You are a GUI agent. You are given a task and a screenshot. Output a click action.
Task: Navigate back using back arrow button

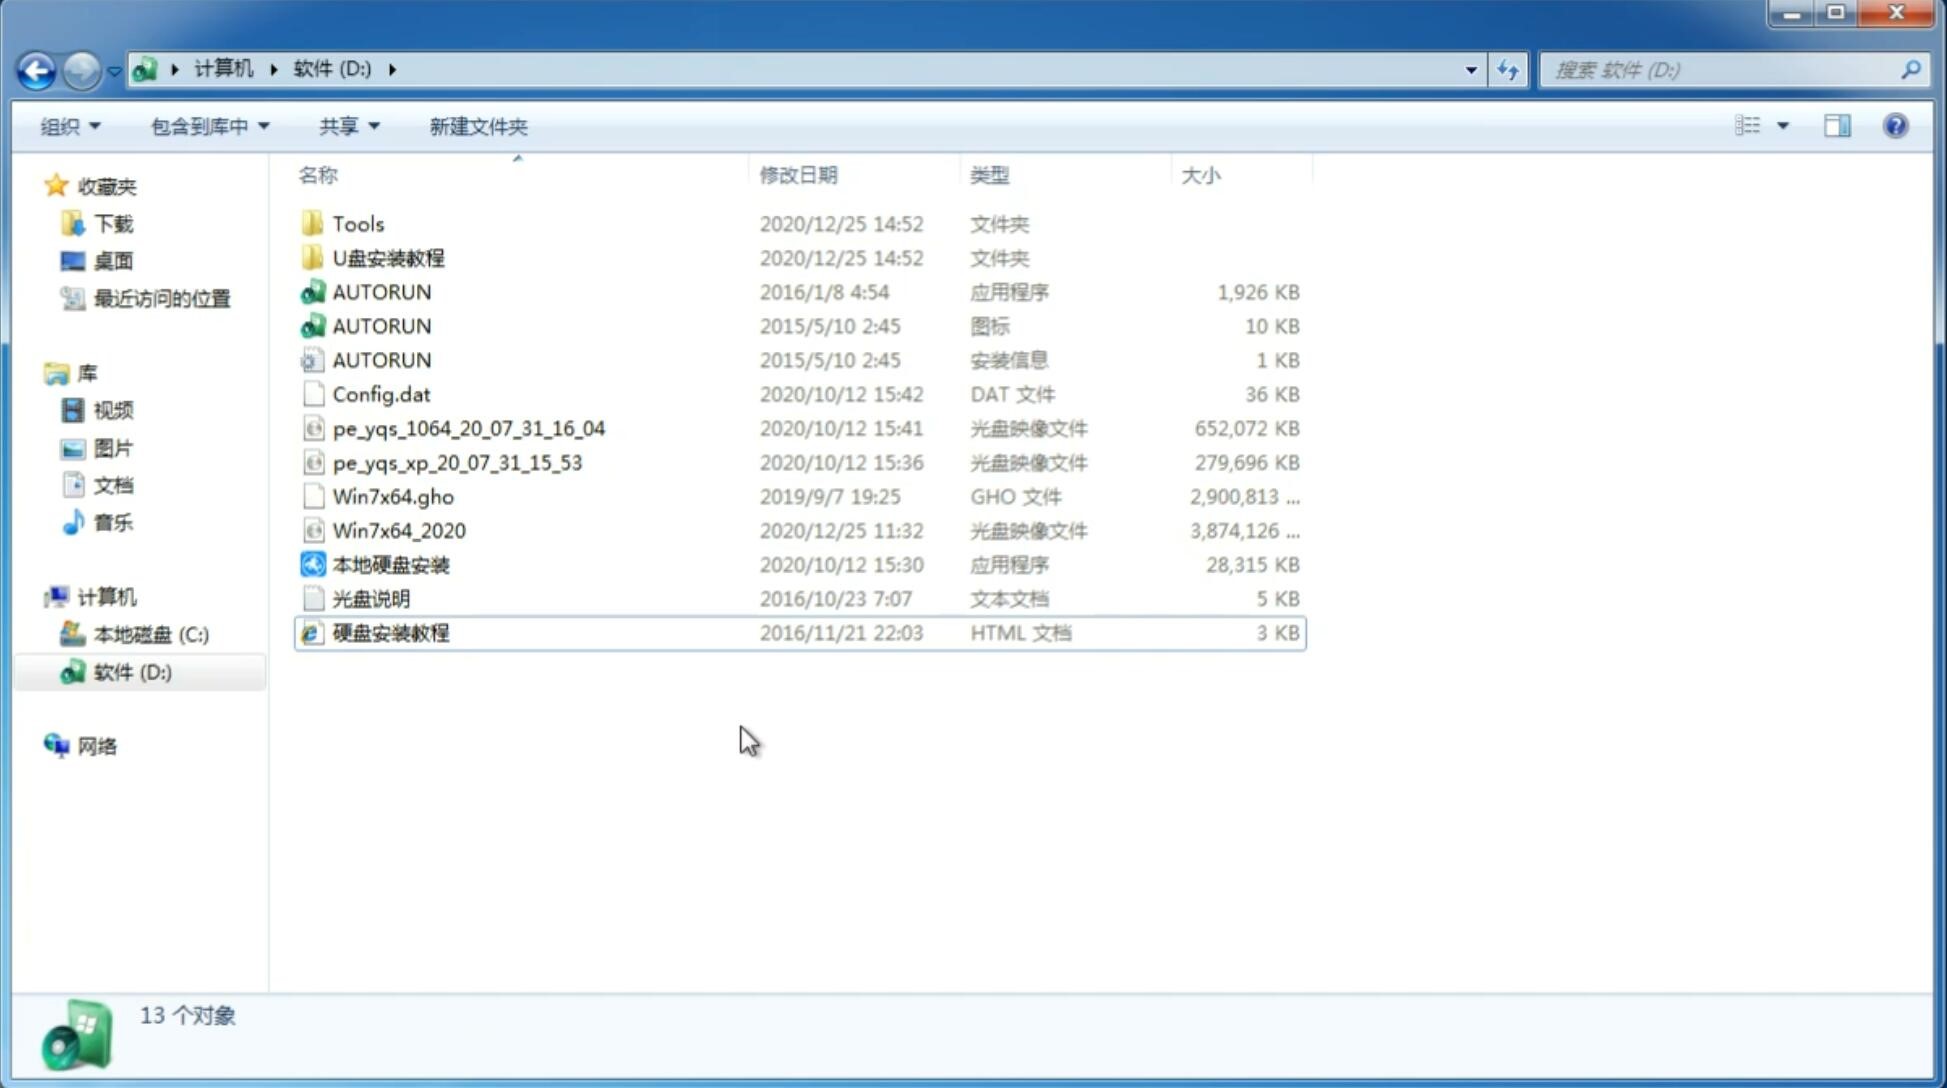(x=36, y=68)
